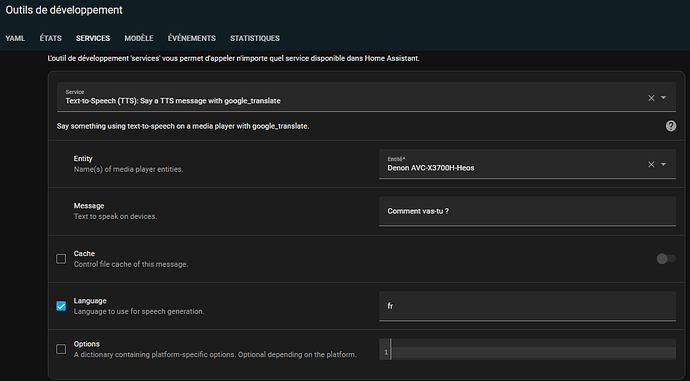Click the Entité field showing Denon AVC-X3700H-Heos
690x381 pixels.
tap(527, 164)
